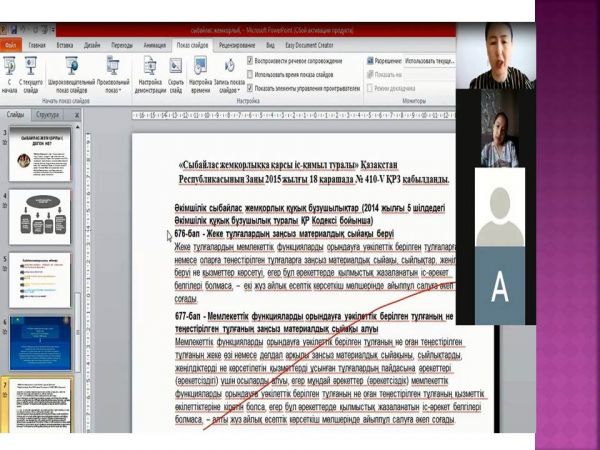The image size is (600, 450).
Task: Select slide 4 thumbnail with diagram
Action: [x=39, y=210]
